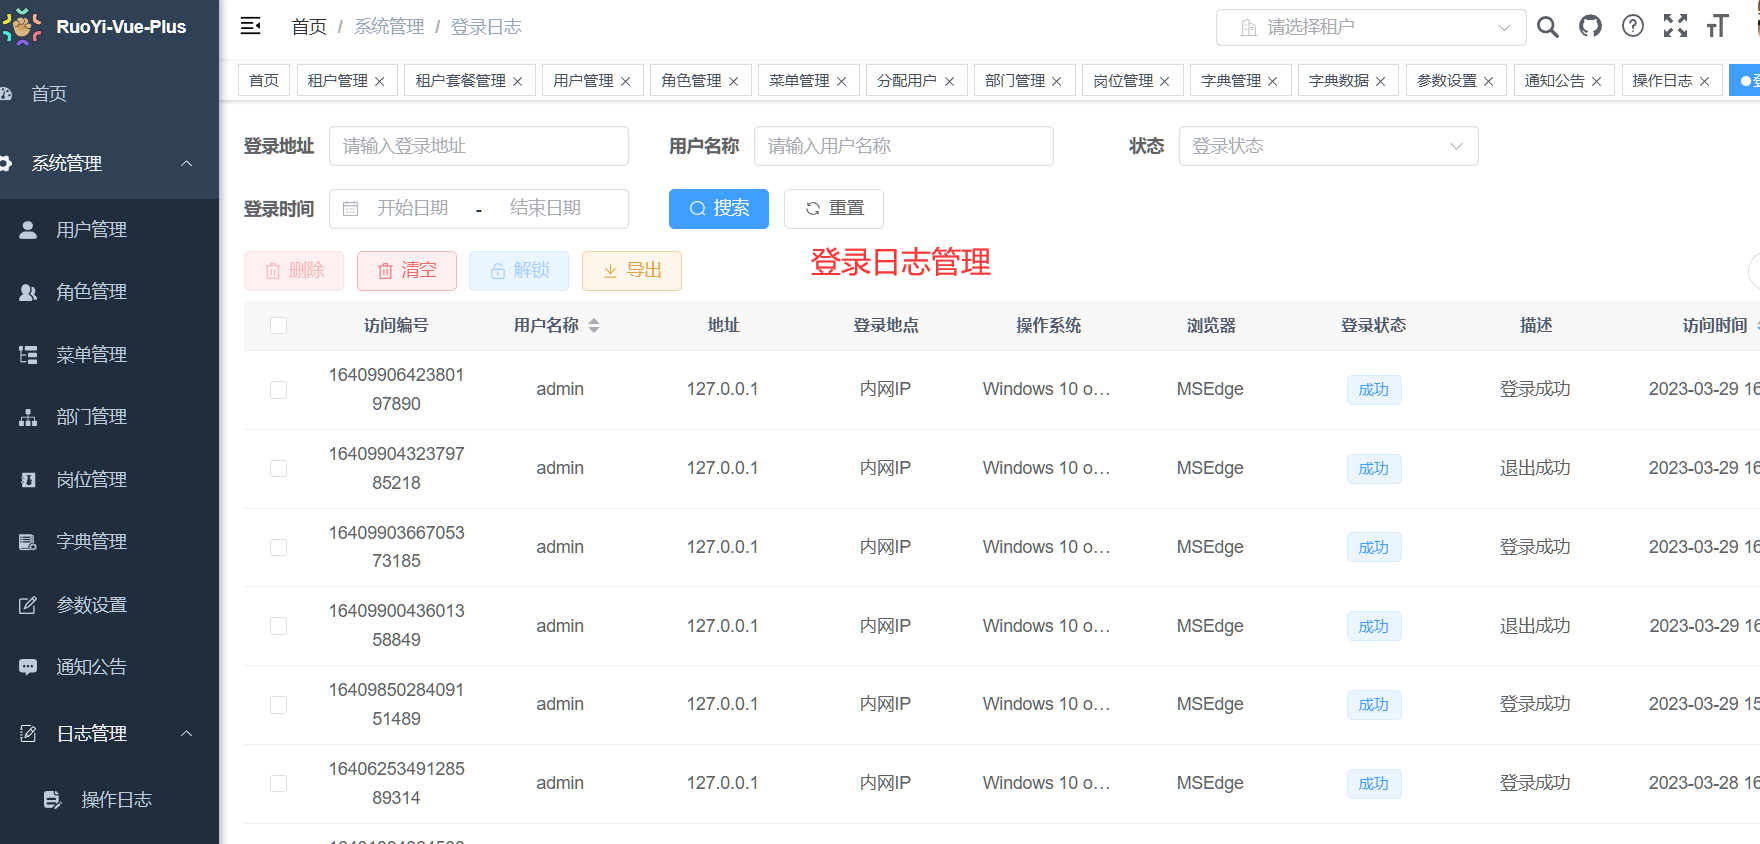
Task: Click the 菜单管理 sidebar icon
Action: [29, 354]
